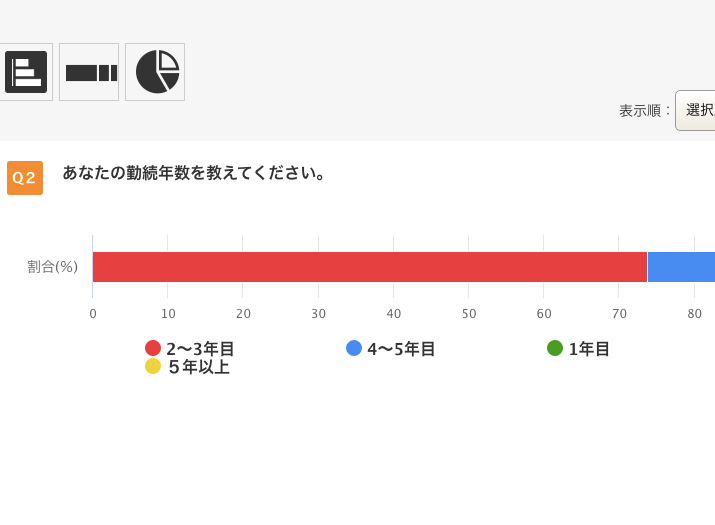Click the blue 4〜5年目 bar segment
Viewport: 715px width, 525px height.
[x=682, y=267]
